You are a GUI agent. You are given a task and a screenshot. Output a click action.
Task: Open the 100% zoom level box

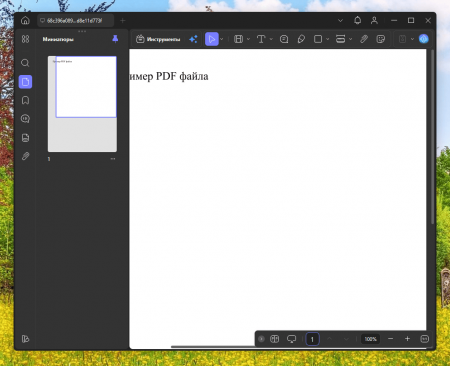coord(370,339)
